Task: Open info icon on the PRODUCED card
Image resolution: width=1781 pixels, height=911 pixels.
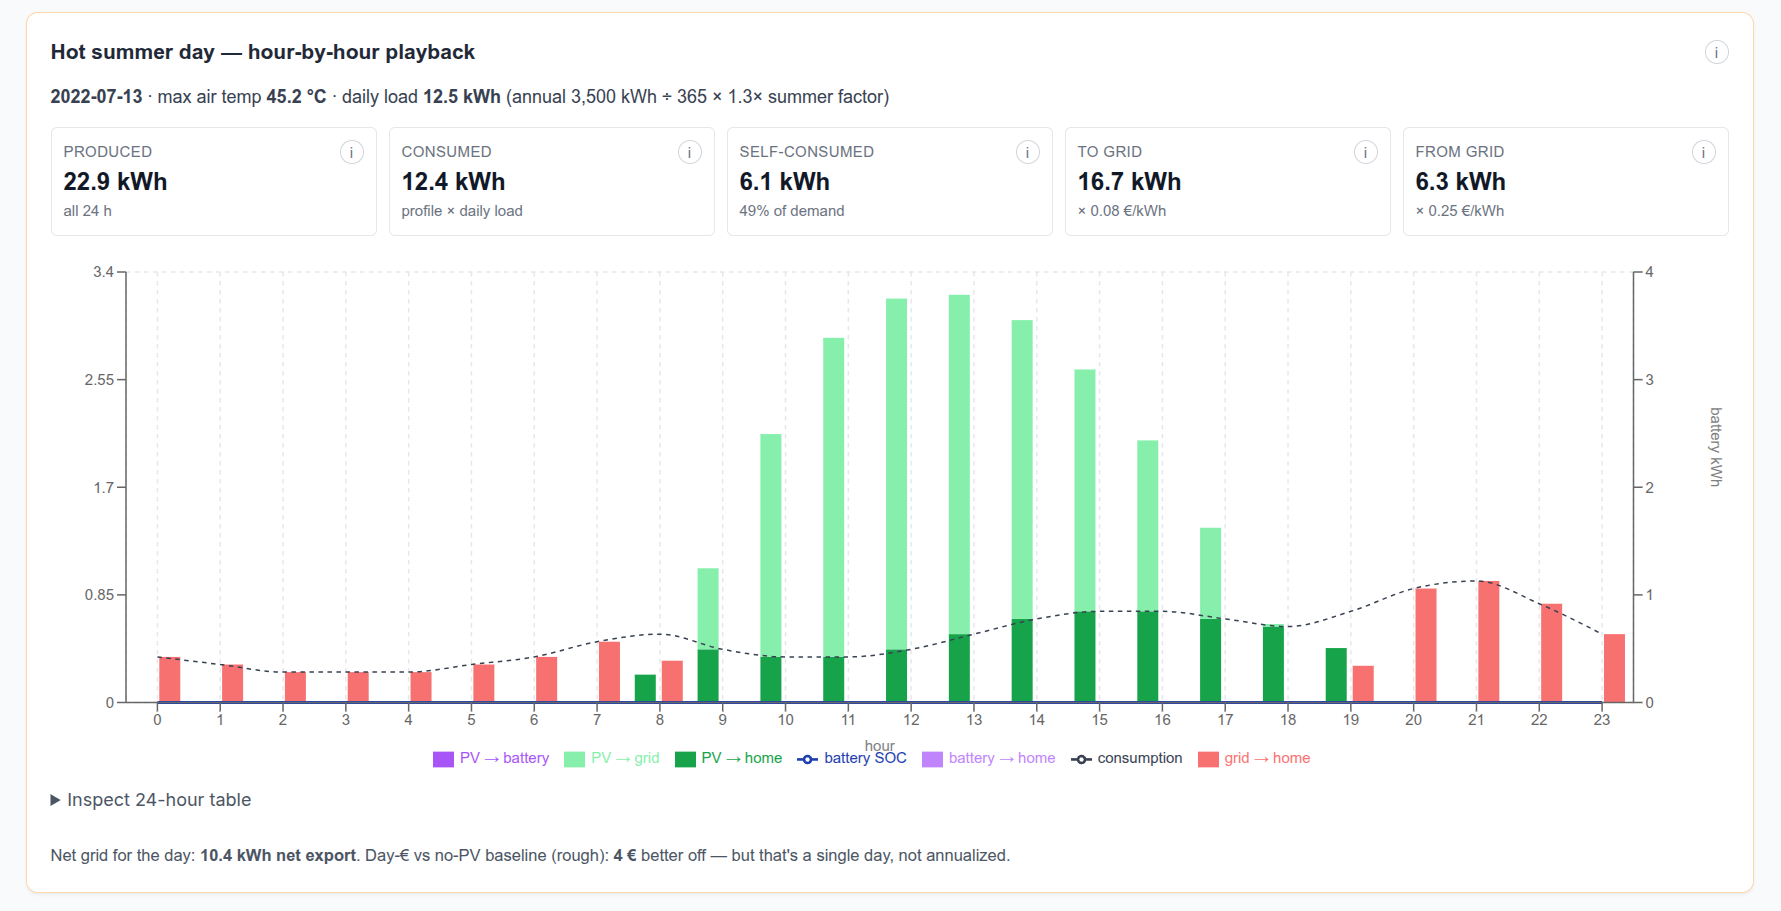Action: coord(351,152)
